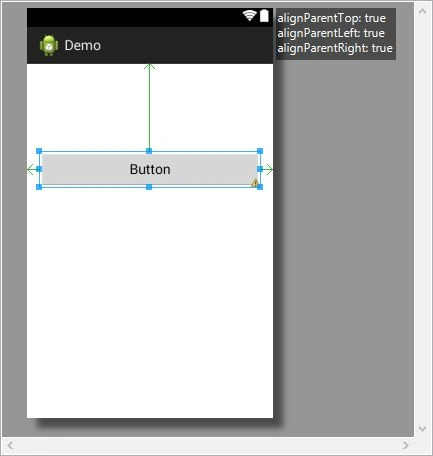Click the horizontal scrollbar left arrow
Screen dimensions: 433x456
(x=10, y=445)
